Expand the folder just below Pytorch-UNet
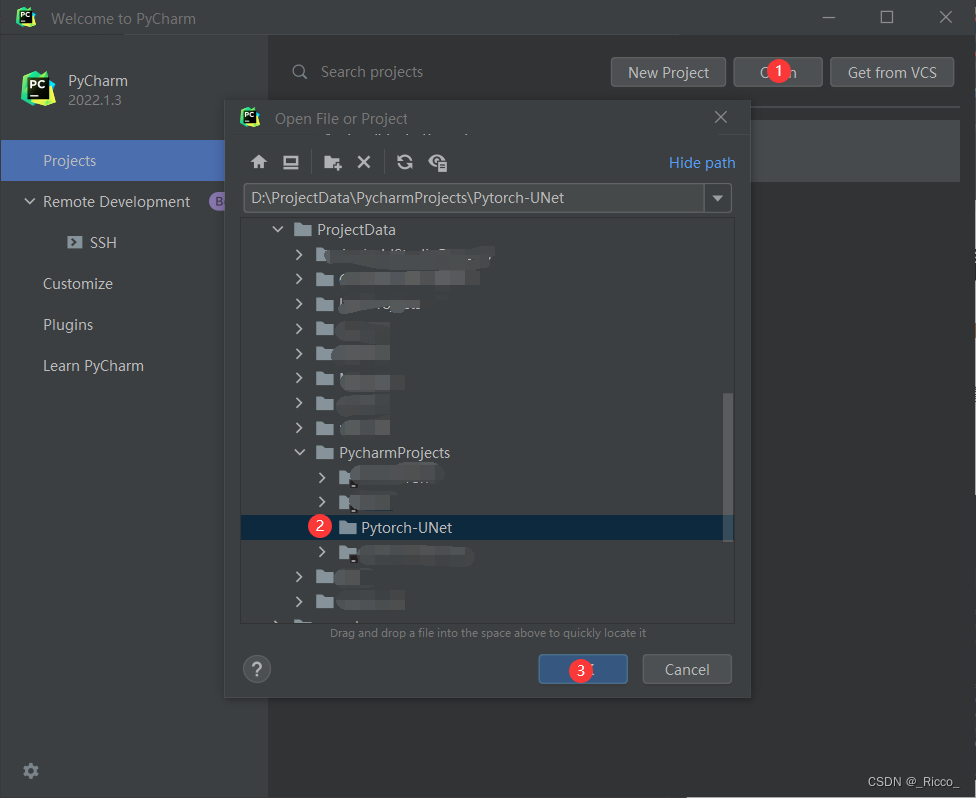Viewport: 976px width, 798px height. [x=322, y=552]
